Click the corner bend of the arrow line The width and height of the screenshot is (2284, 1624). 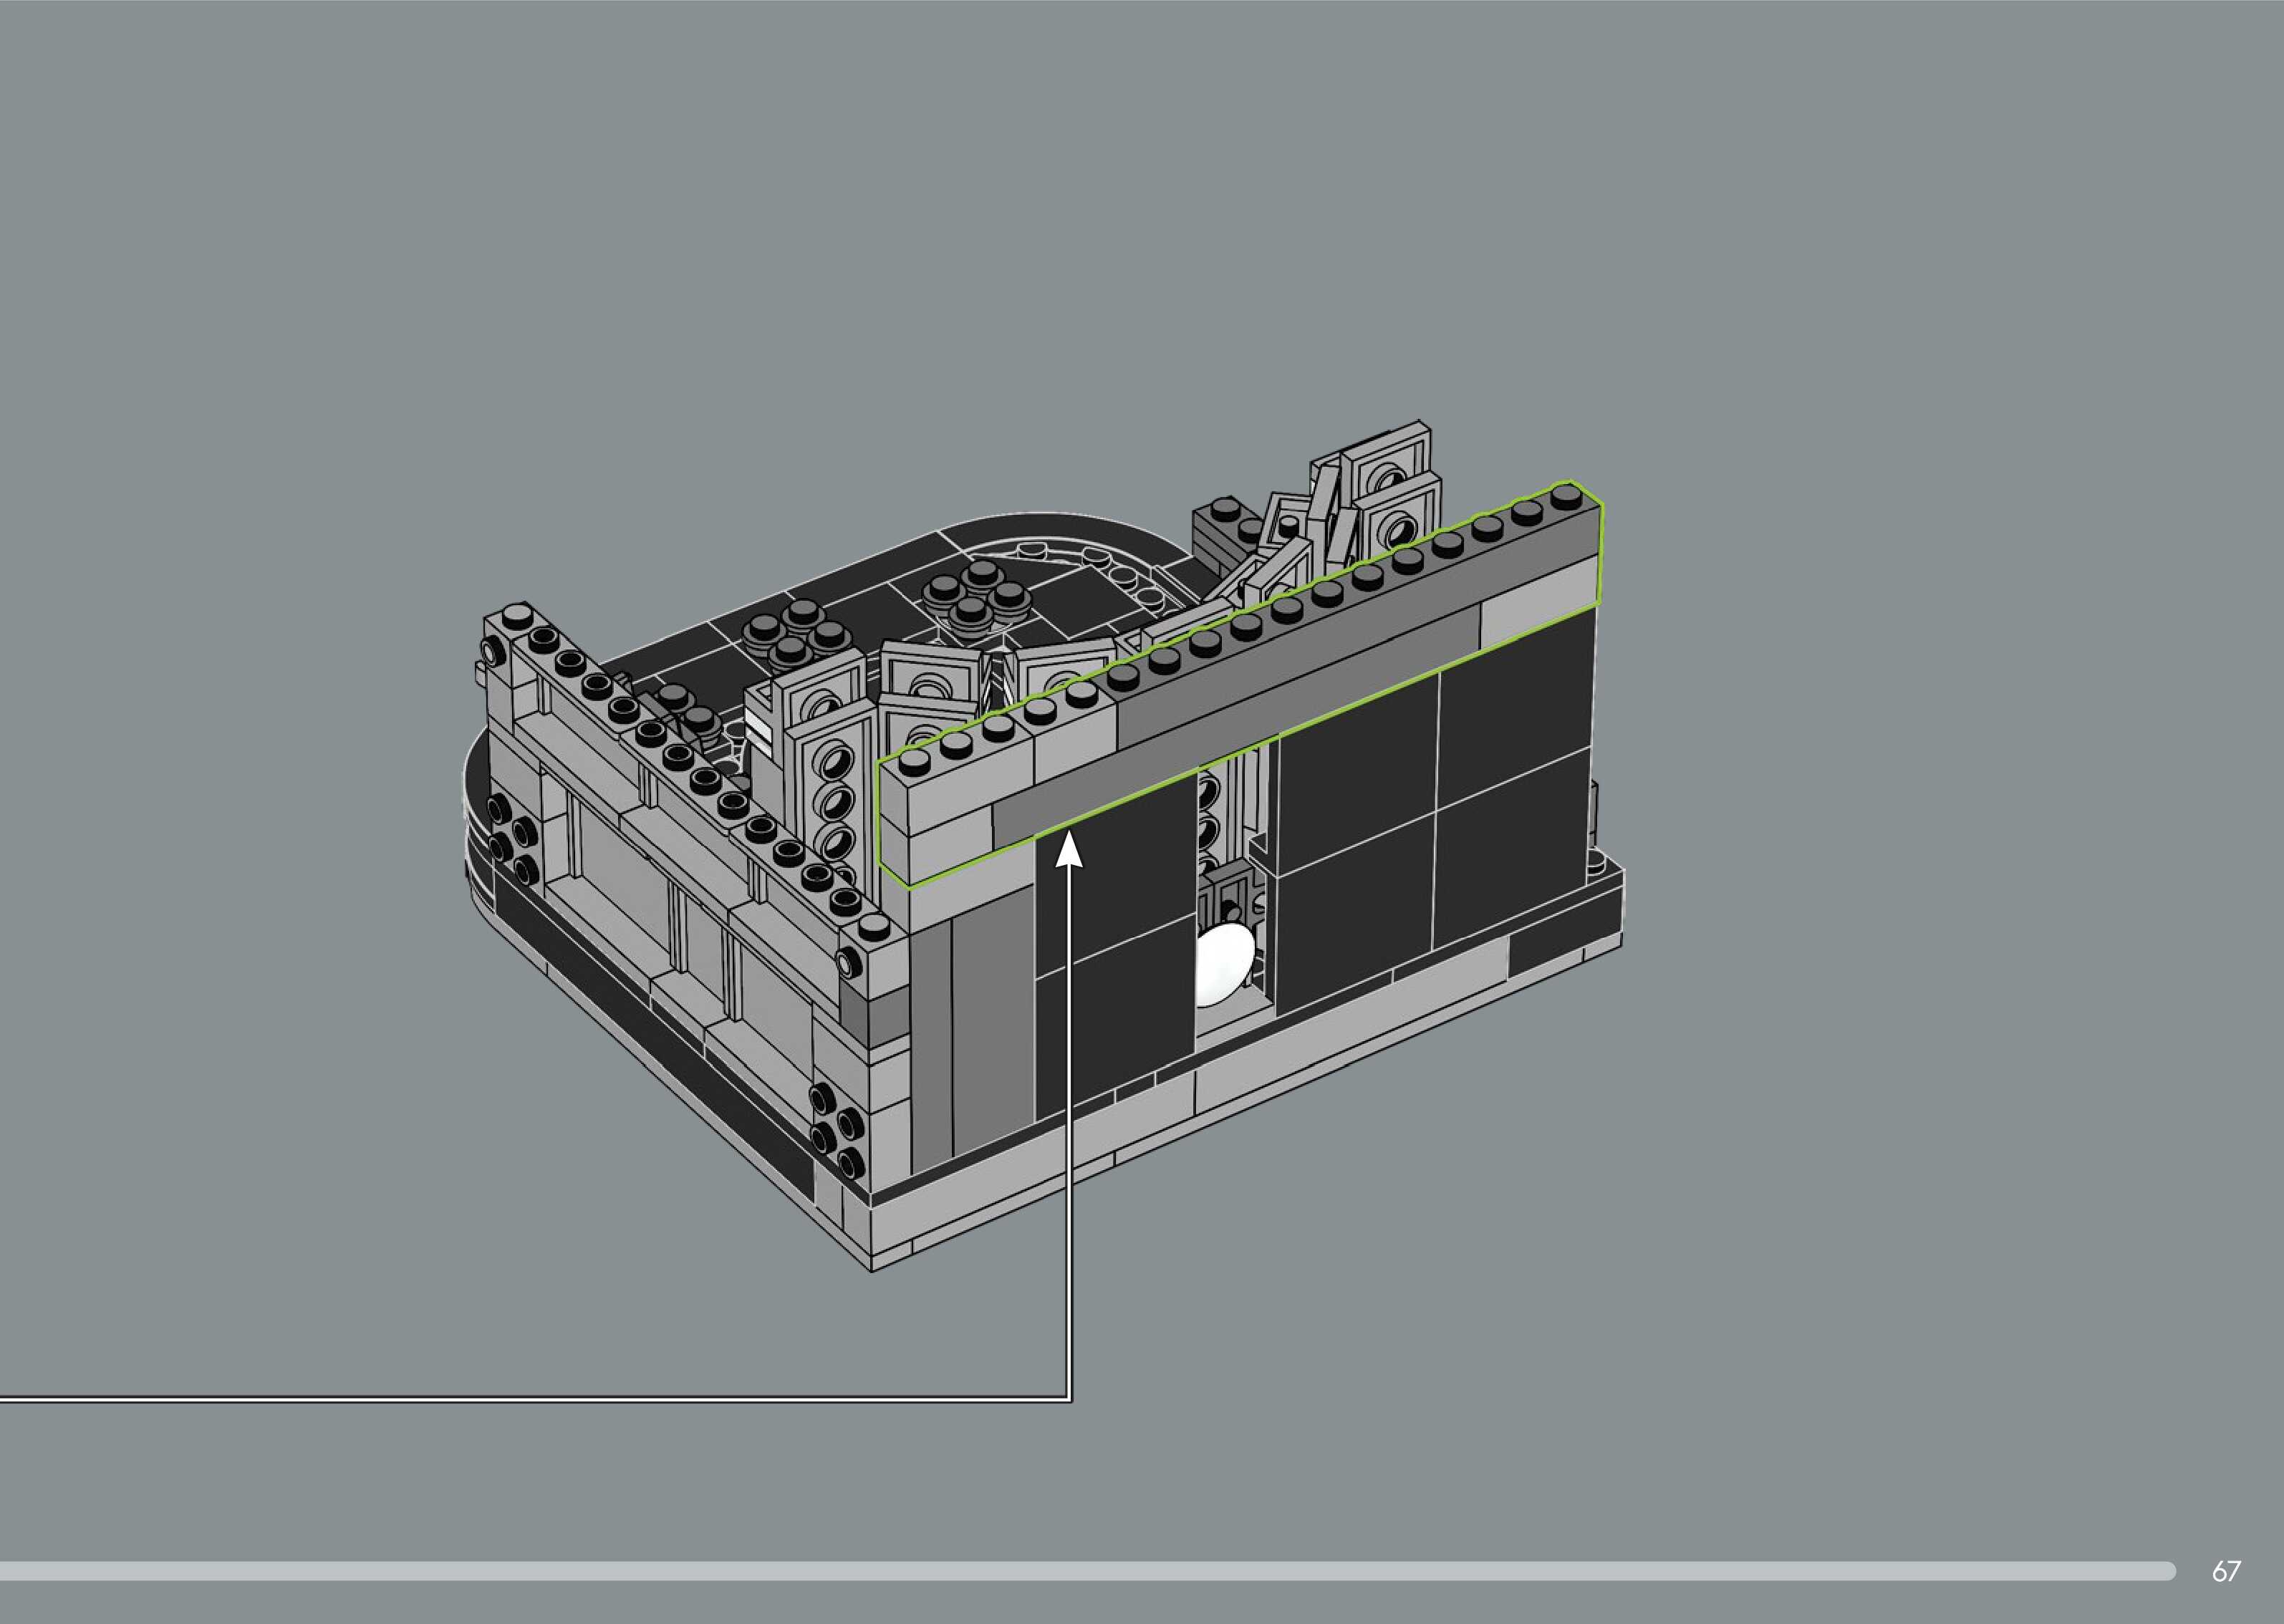tap(1070, 1399)
